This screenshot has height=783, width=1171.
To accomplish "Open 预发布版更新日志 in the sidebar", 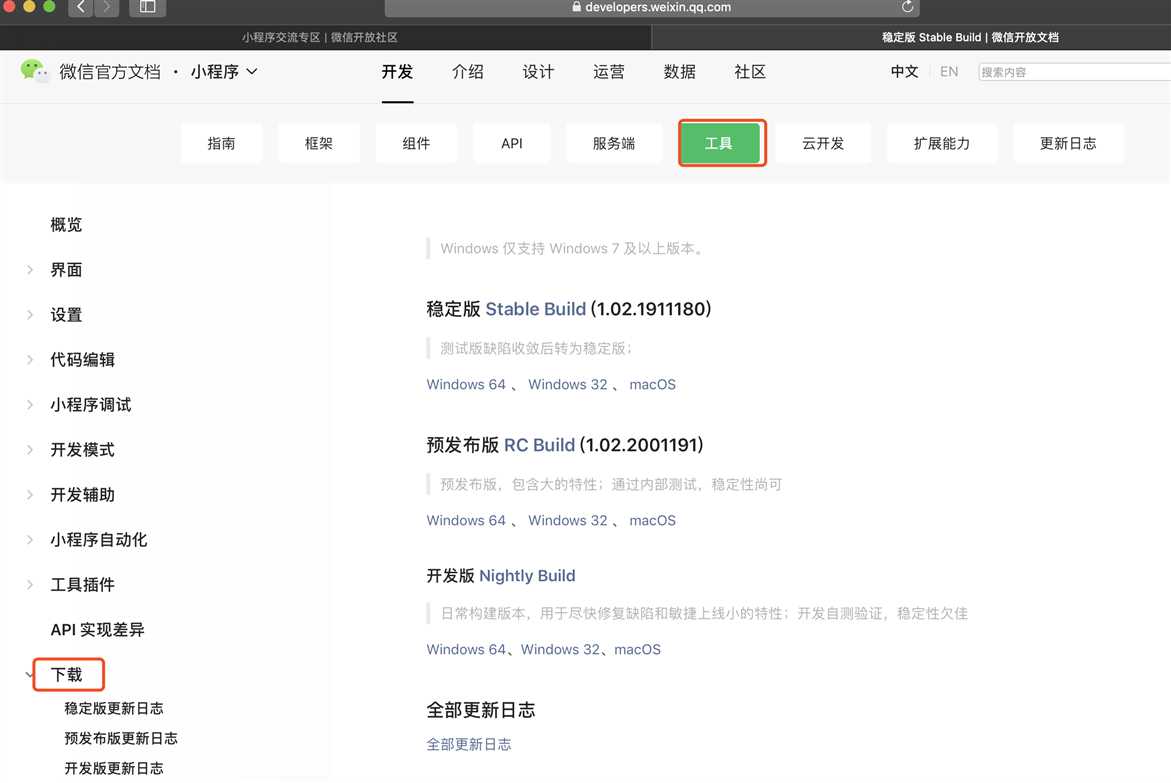I will click(121, 738).
